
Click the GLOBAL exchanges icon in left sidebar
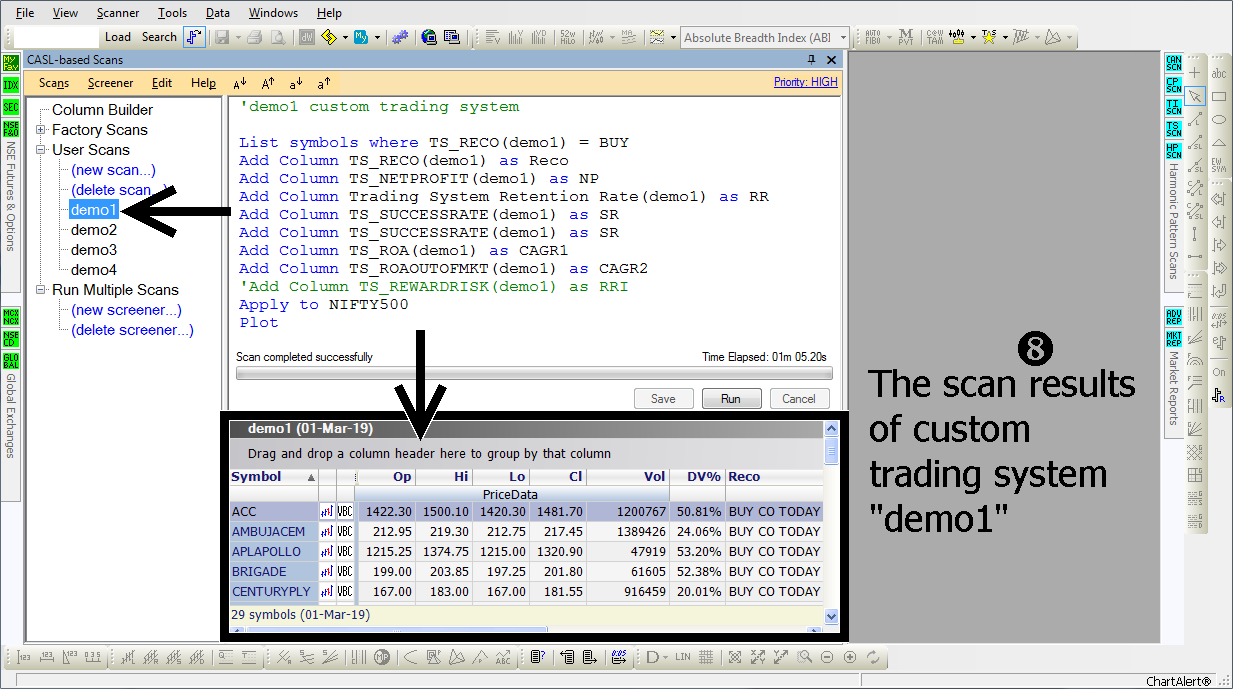click(x=11, y=361)
